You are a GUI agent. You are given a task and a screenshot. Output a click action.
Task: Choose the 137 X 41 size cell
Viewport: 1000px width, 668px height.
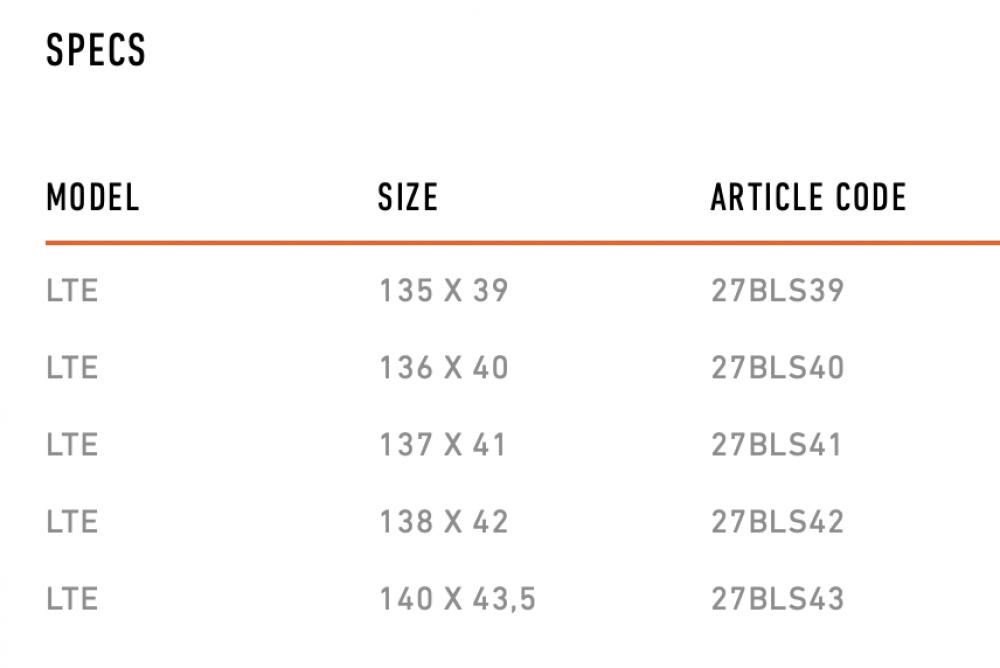(443, 445)
